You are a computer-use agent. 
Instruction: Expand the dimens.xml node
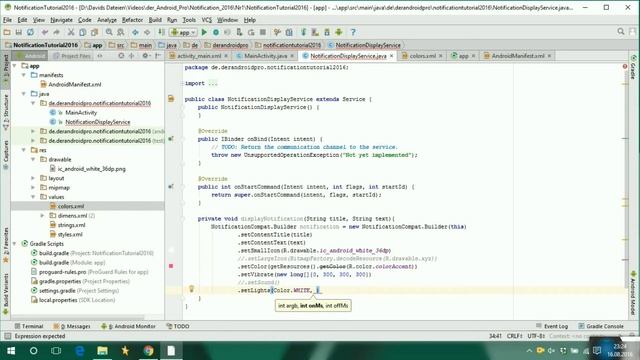(x=42, y=216)
